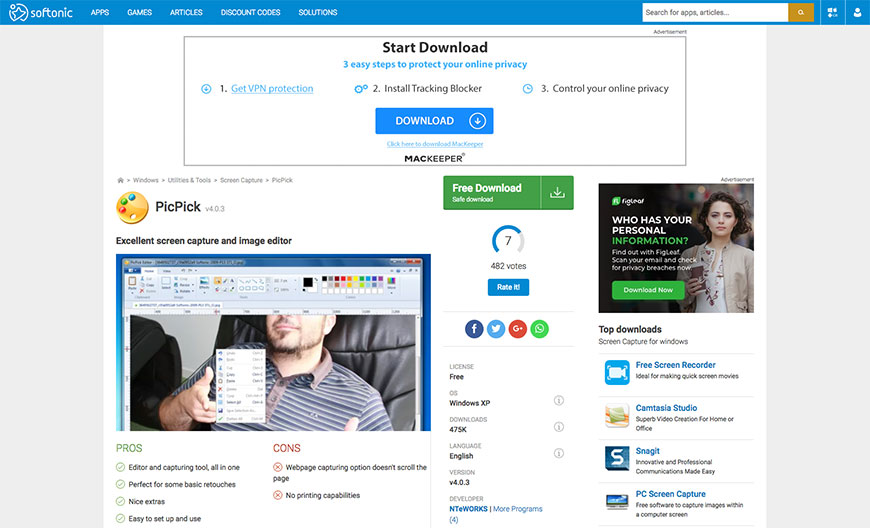This screenshot has height=528, width=870.
Task: Open Camtasia Studio from Top downloads
Action: click(x=666, y=408)
